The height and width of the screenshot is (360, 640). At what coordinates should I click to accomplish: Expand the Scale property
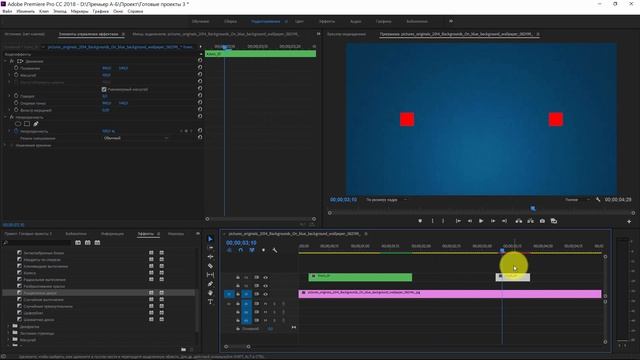pos(9,75)
